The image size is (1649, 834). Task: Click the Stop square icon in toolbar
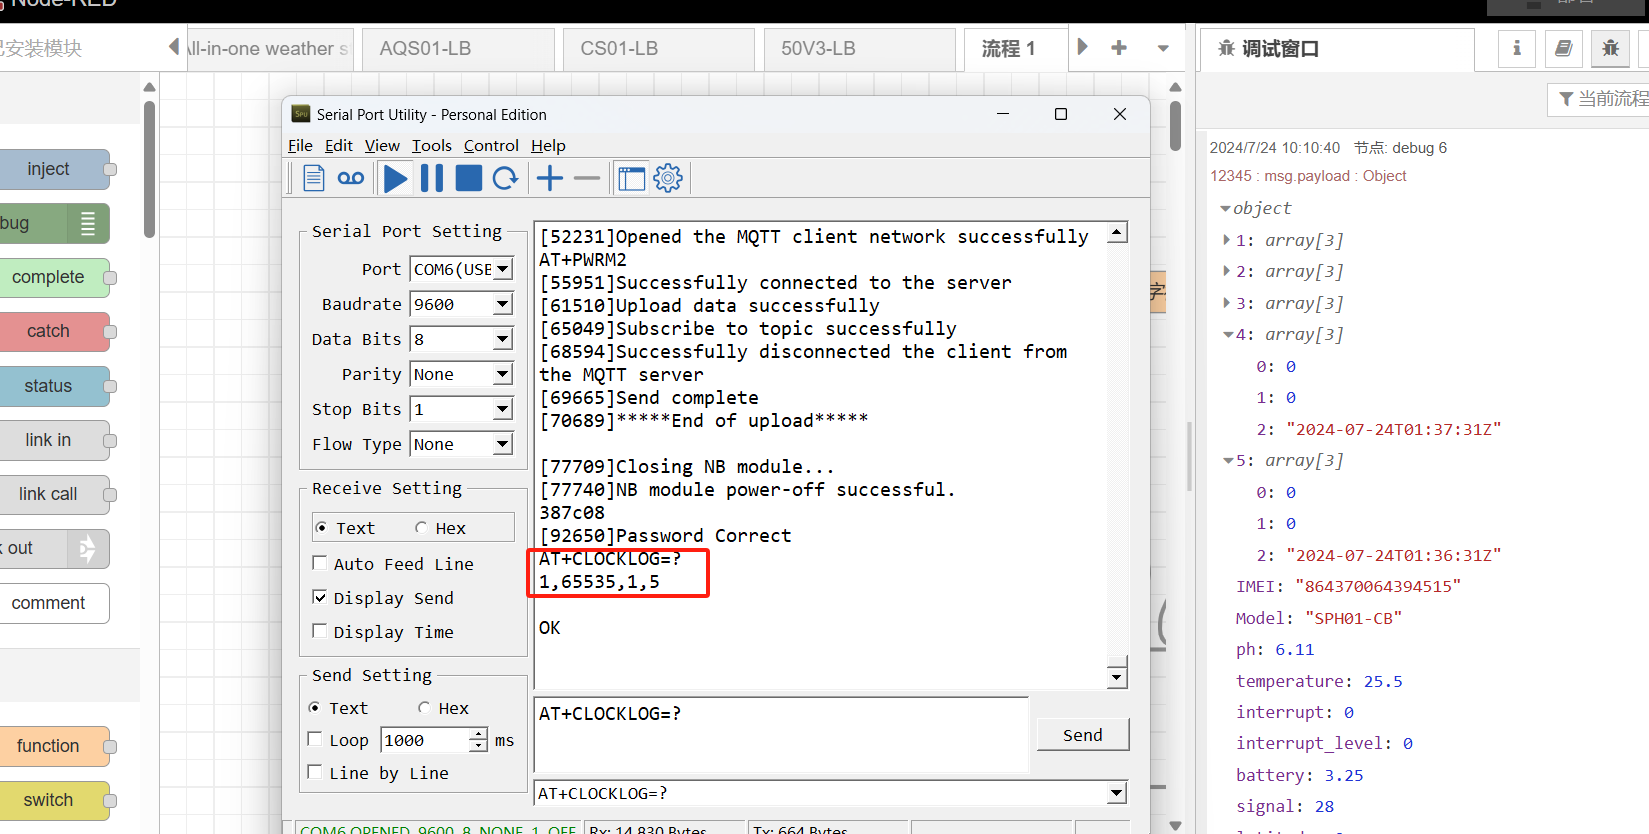click(468, 179)
